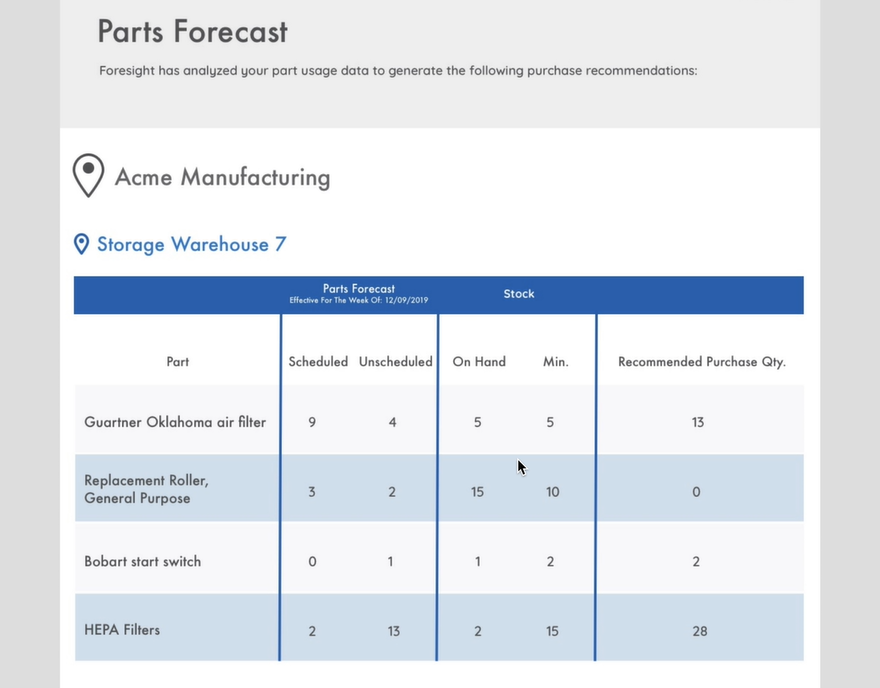
Task: Click Guartner air filter recommended quantity 13
Action: click(697, 422)
